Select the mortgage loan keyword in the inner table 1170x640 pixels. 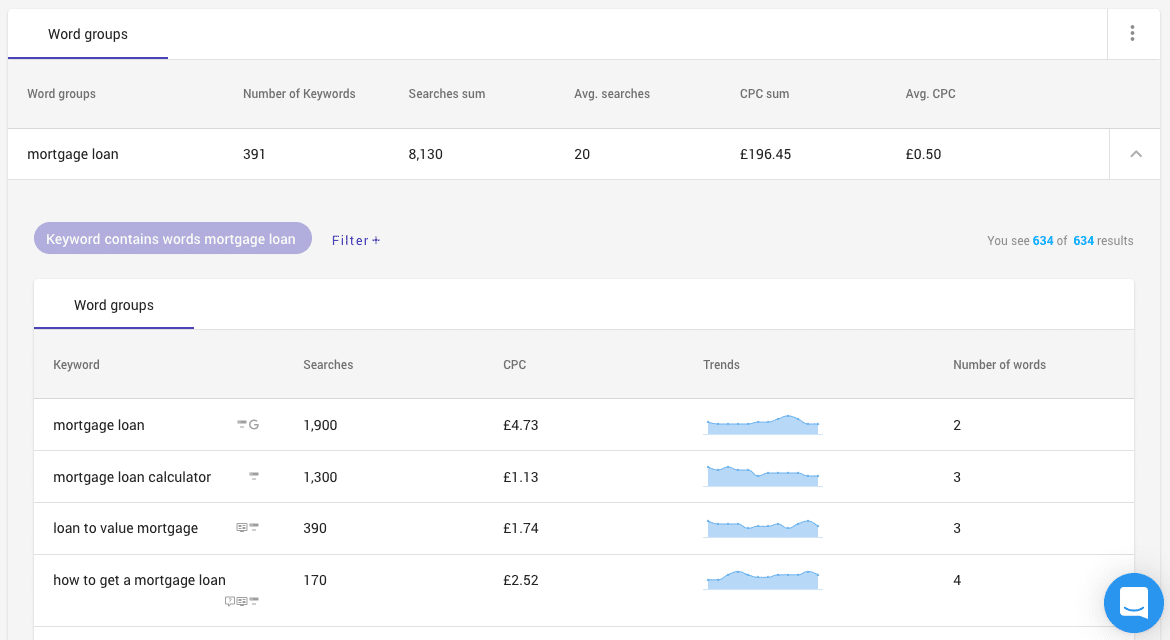[x=98, y=425]
